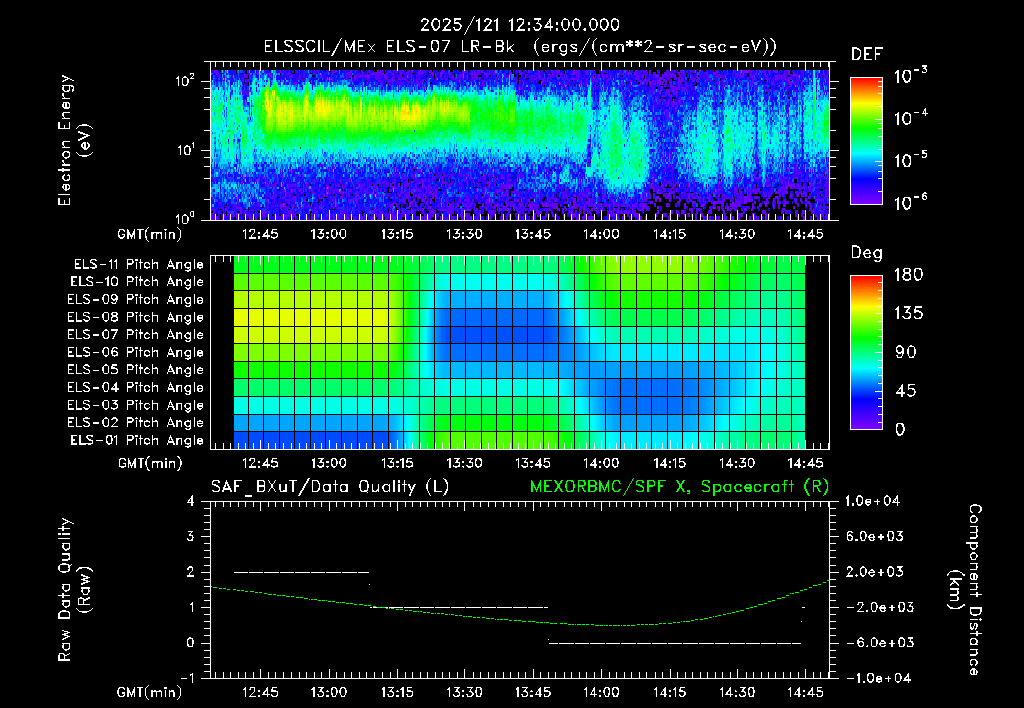
Task: Select the ELSSCIL/MEx ELS-07 LR-Bk panel title
Action: (x=520, y=47)
